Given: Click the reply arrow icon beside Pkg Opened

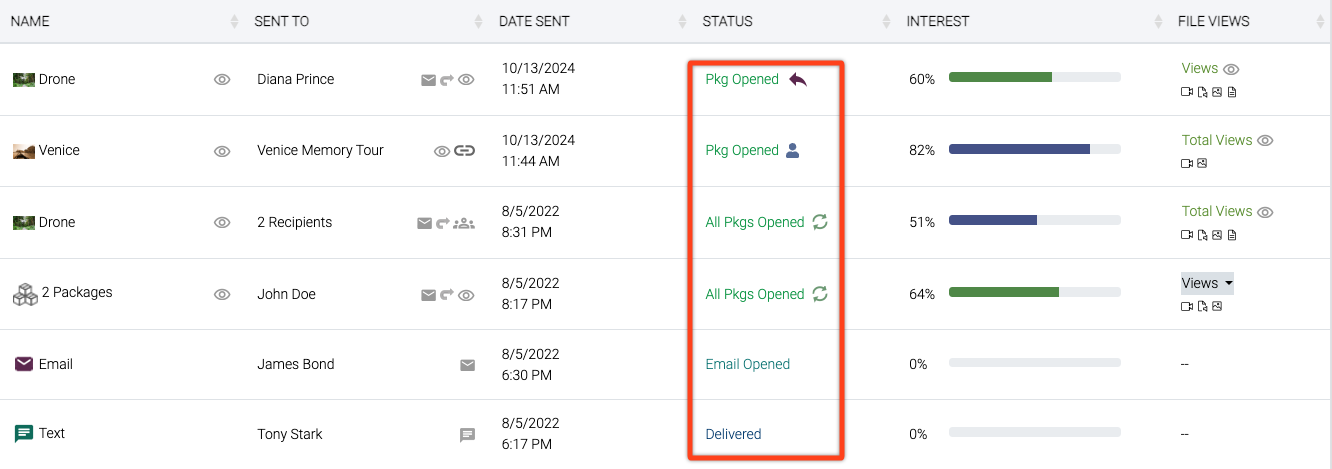Looking at the screenshot, I should click(x=798, y=79).
